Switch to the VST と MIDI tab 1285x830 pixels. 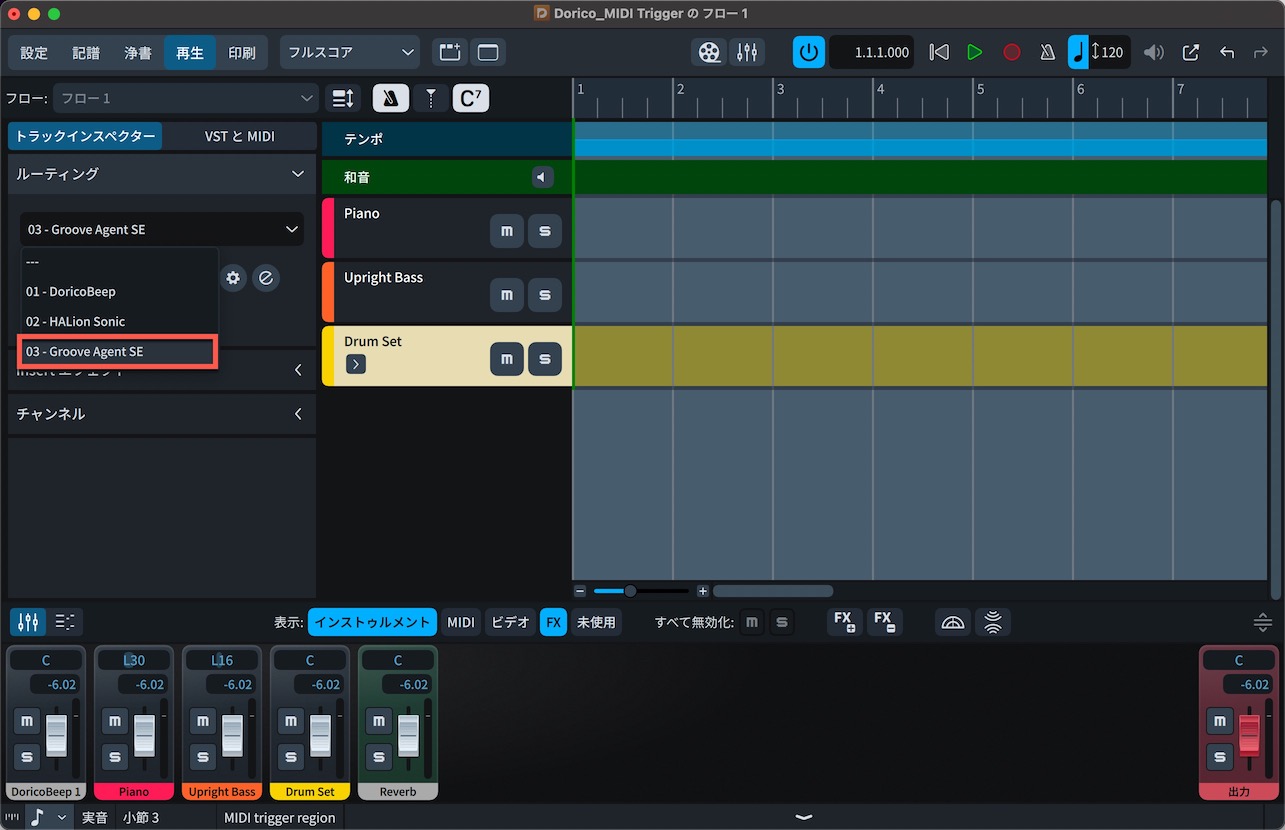[239, 136]
